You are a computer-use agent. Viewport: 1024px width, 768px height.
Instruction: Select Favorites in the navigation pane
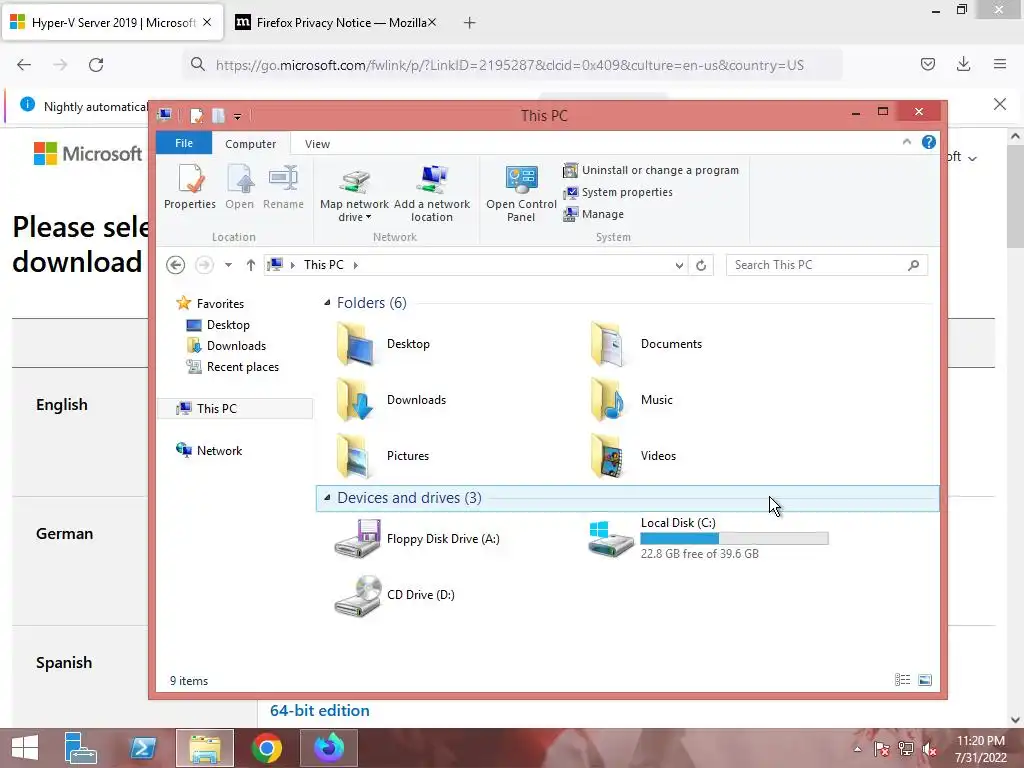210,304
